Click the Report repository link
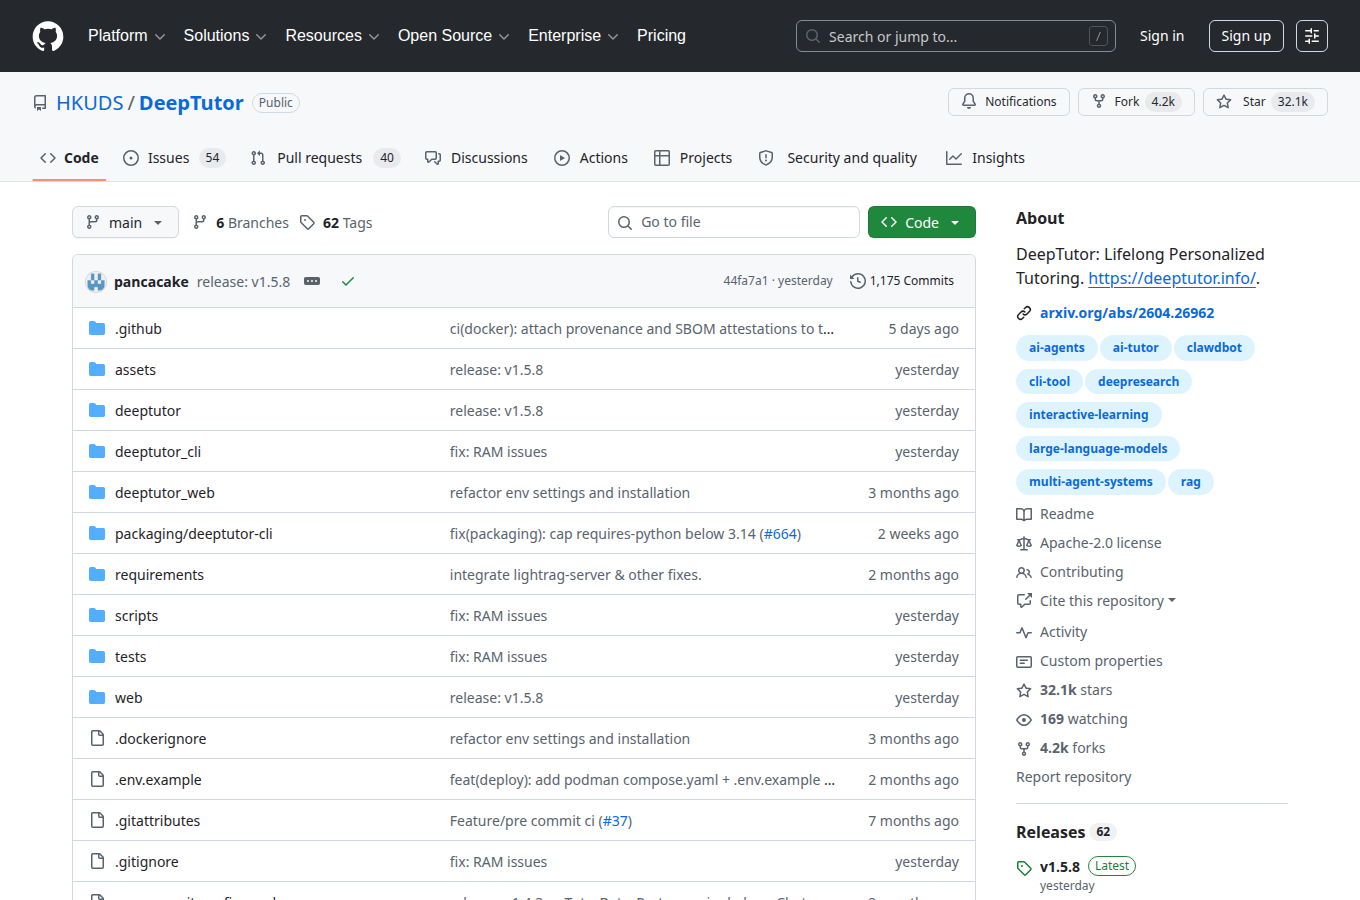 coord(1074,777)
